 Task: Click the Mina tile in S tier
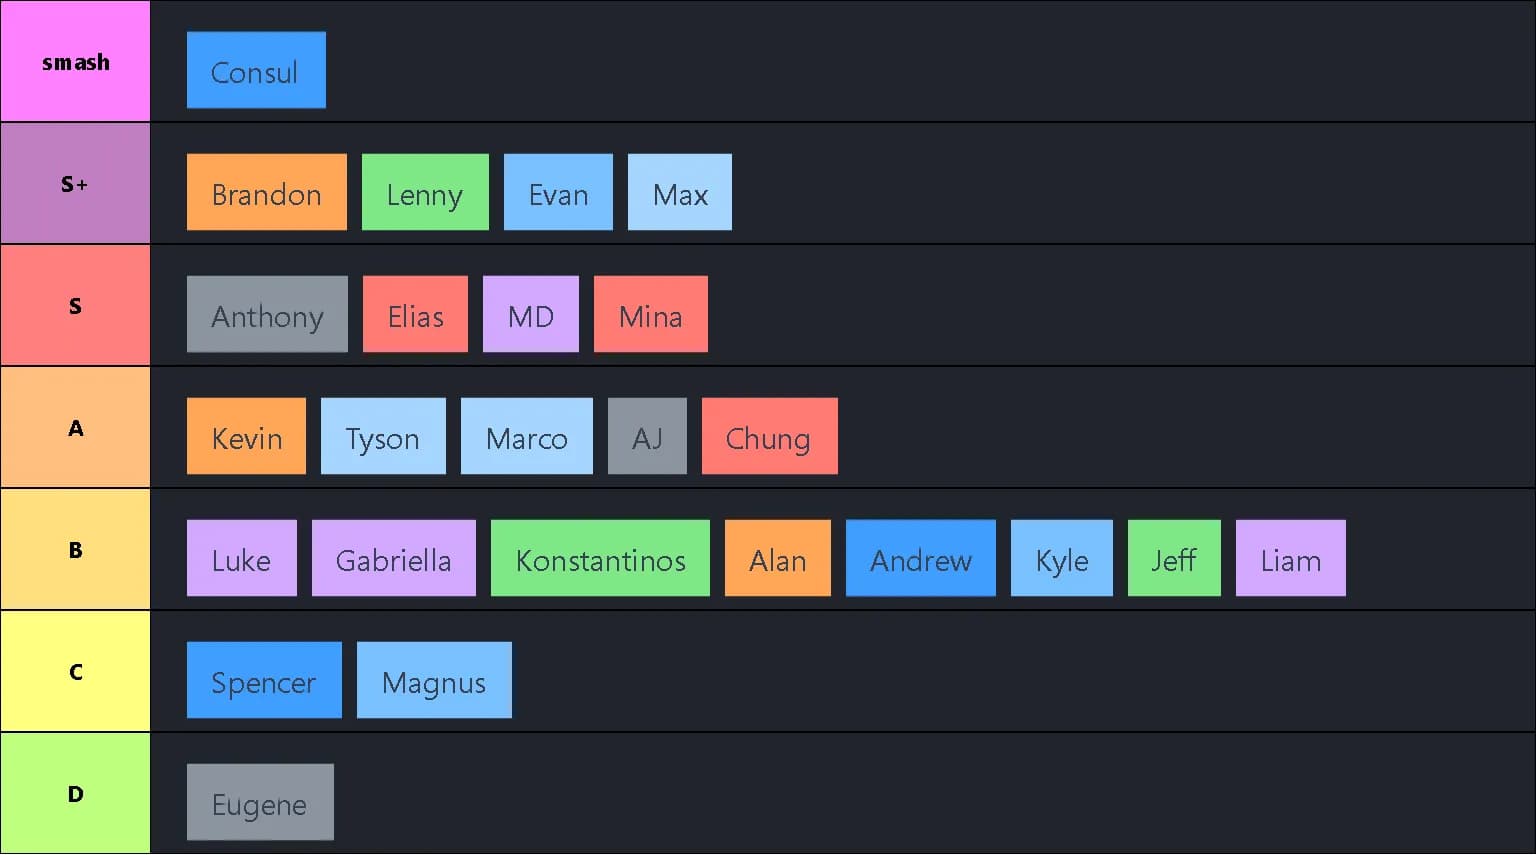(x=650, y=315)
